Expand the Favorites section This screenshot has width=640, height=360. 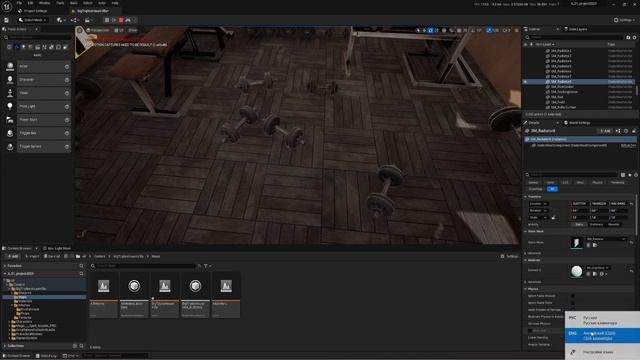[5, 266]
